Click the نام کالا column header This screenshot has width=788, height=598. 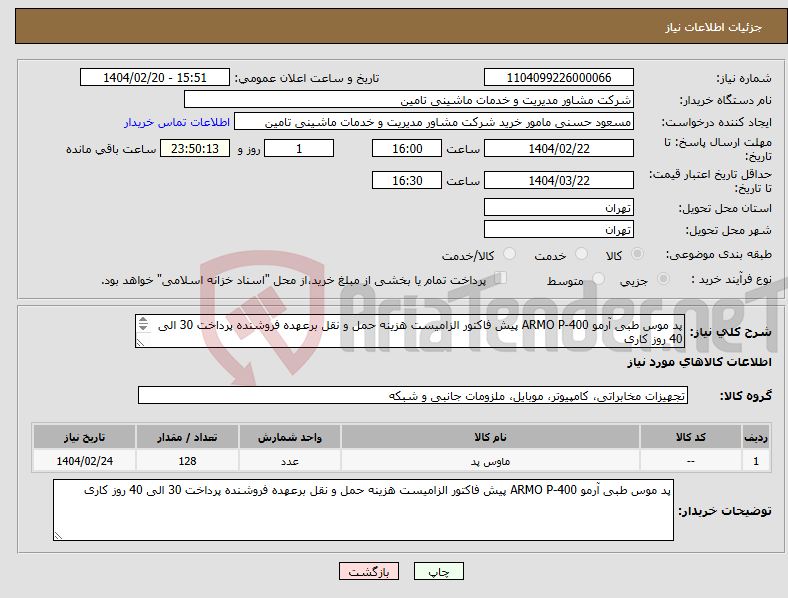pyautogui.click(x=490, y=437)
